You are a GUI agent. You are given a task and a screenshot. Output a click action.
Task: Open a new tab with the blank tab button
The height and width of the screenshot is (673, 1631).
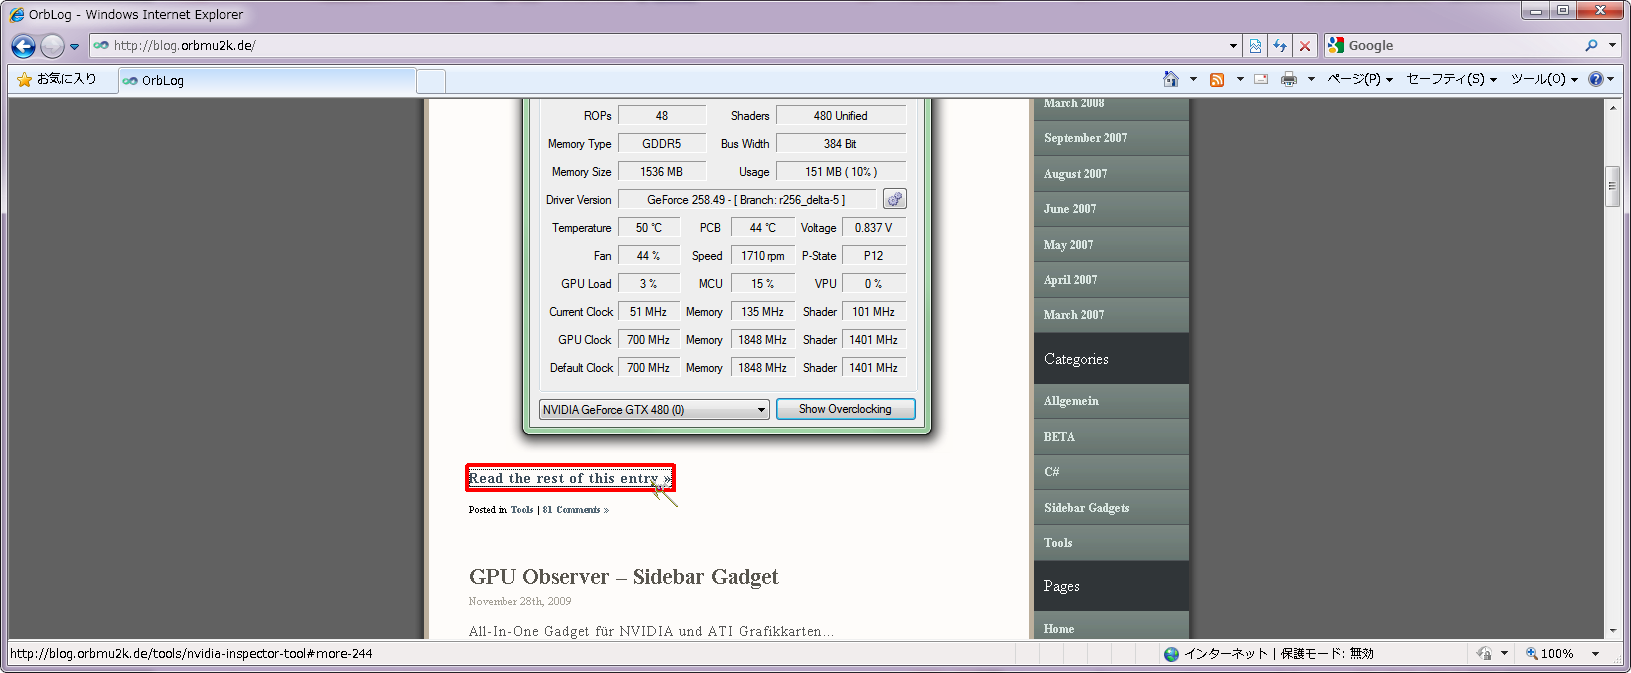tap(431, 81)
